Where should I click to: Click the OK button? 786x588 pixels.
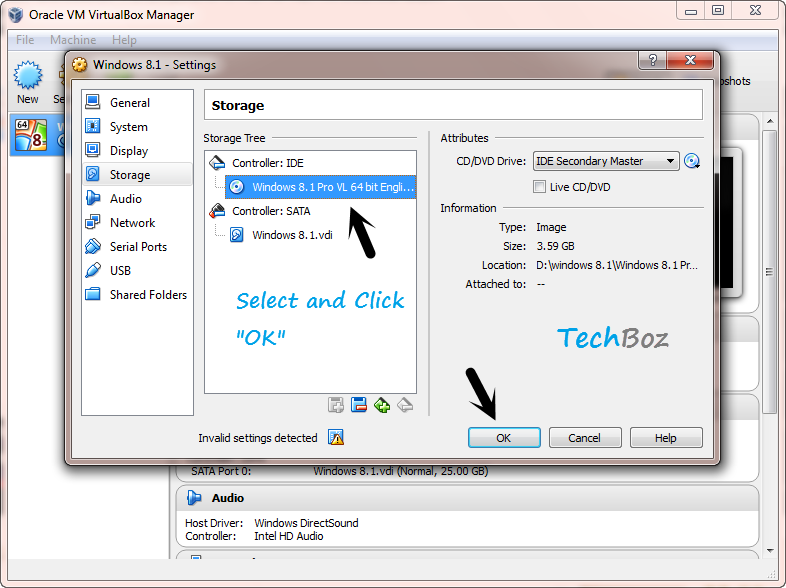[504, 438]
